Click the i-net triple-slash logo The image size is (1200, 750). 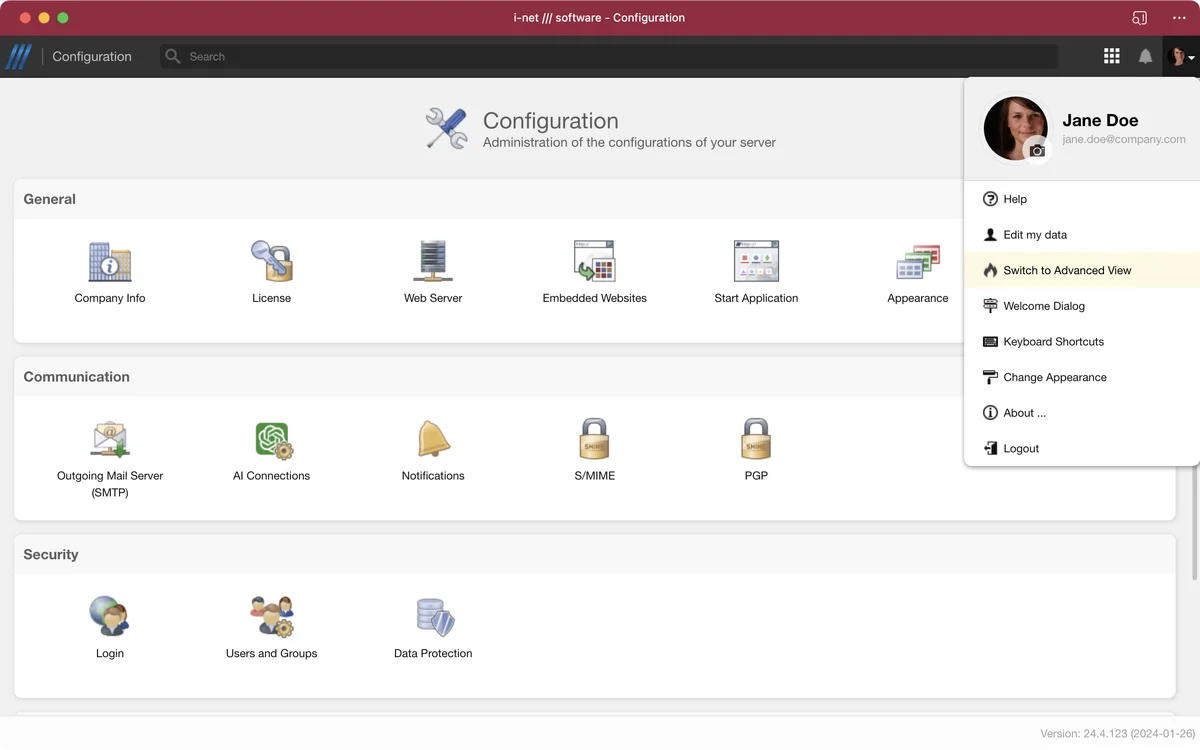coord(19,57)
